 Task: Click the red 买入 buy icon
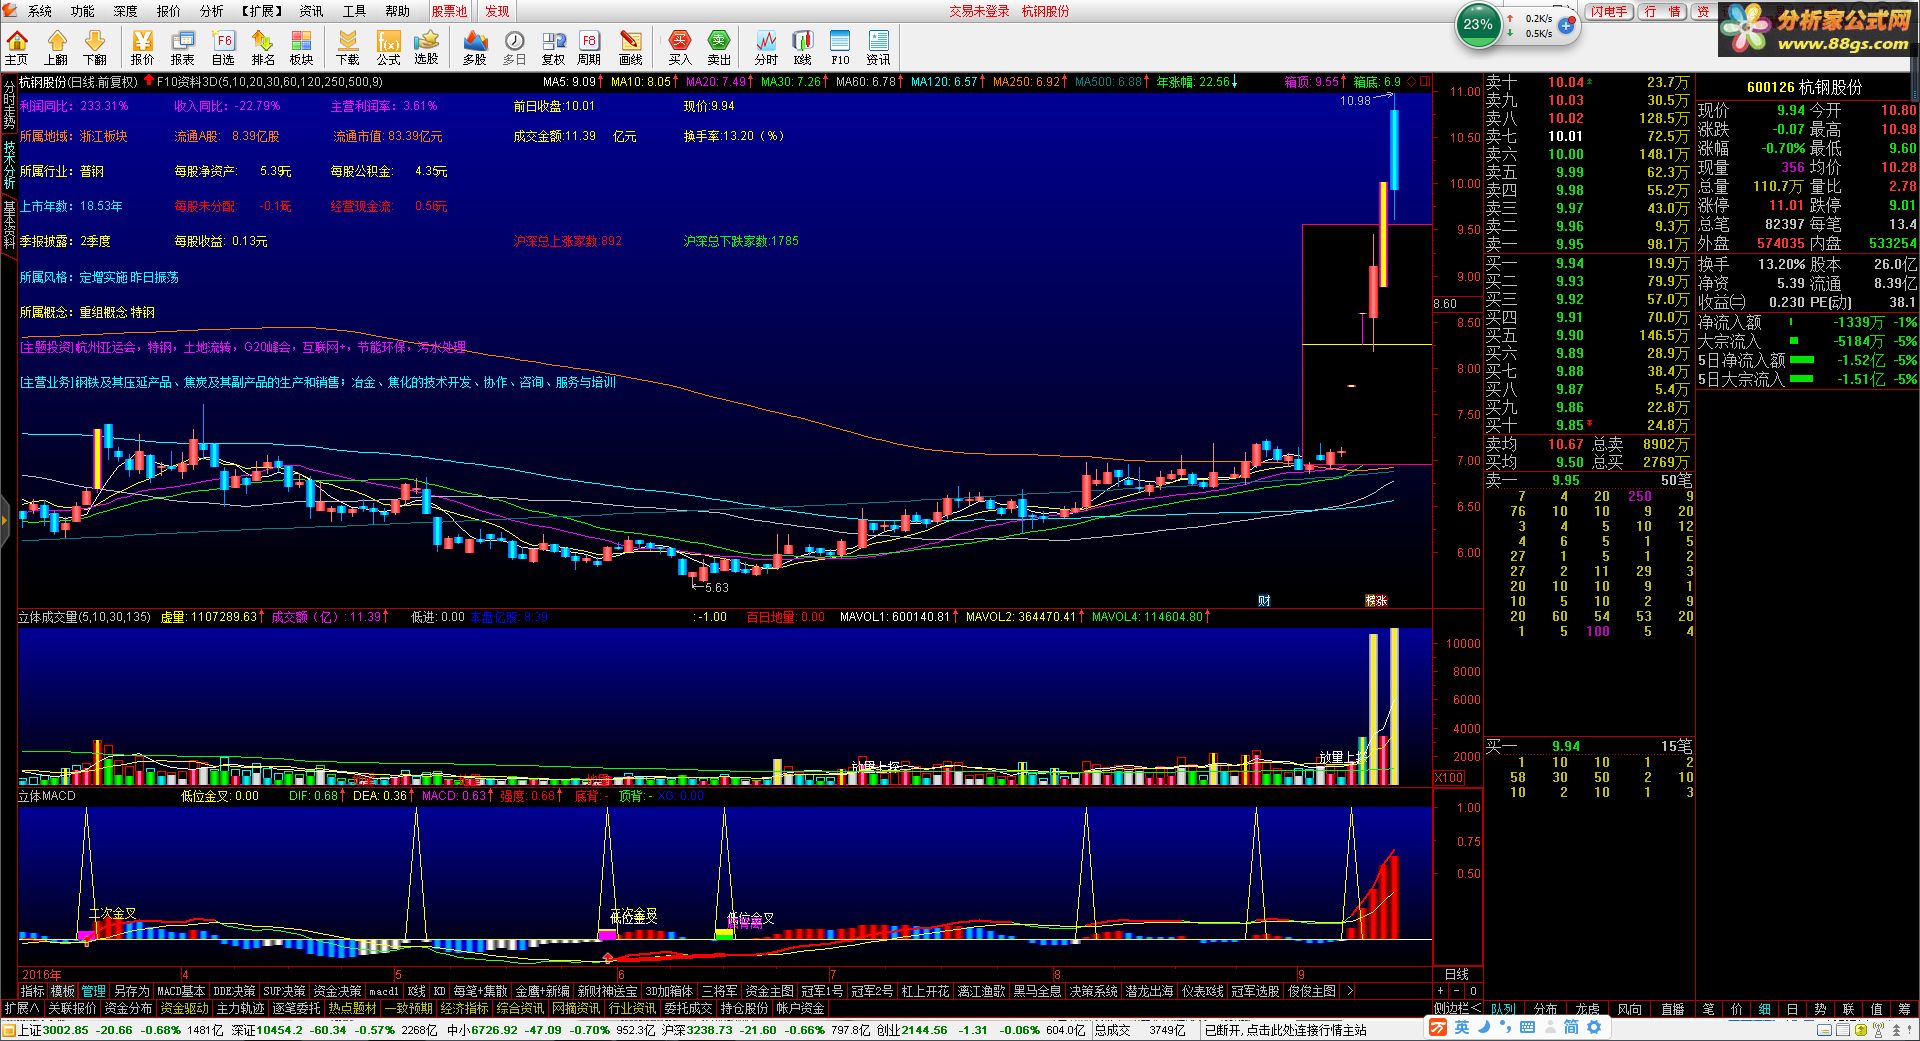coord(680,47)
